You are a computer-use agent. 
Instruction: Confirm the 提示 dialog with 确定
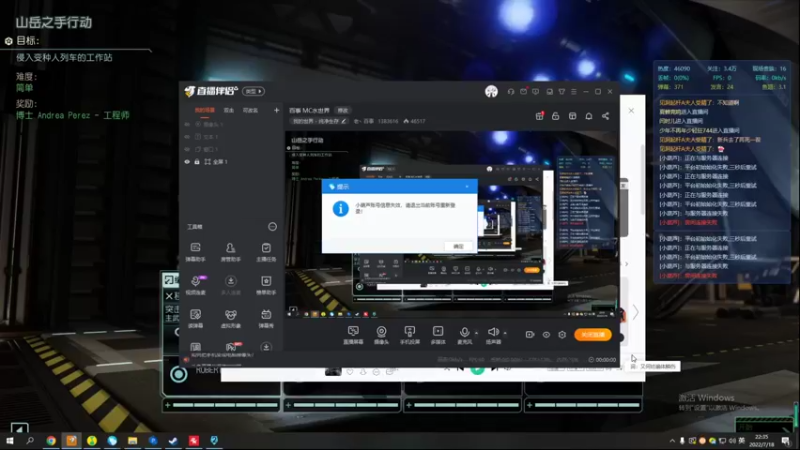(x=458, y=246)
